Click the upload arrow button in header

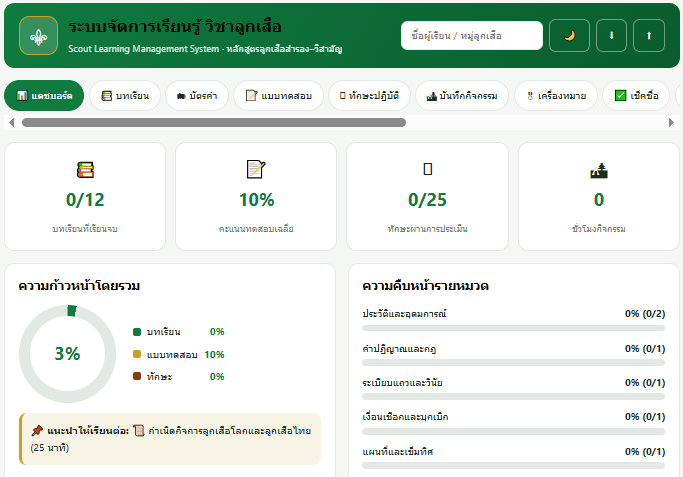click(x=649, y=36)
